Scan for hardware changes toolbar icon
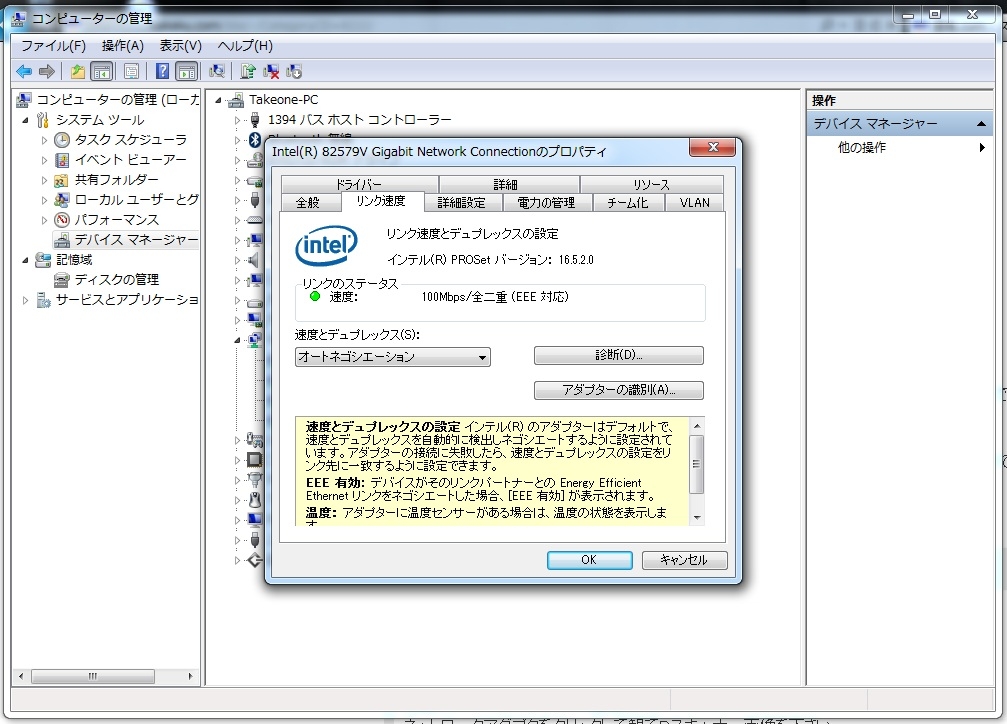The height and width of the screenshot is (724, 1007). (216, 71)
